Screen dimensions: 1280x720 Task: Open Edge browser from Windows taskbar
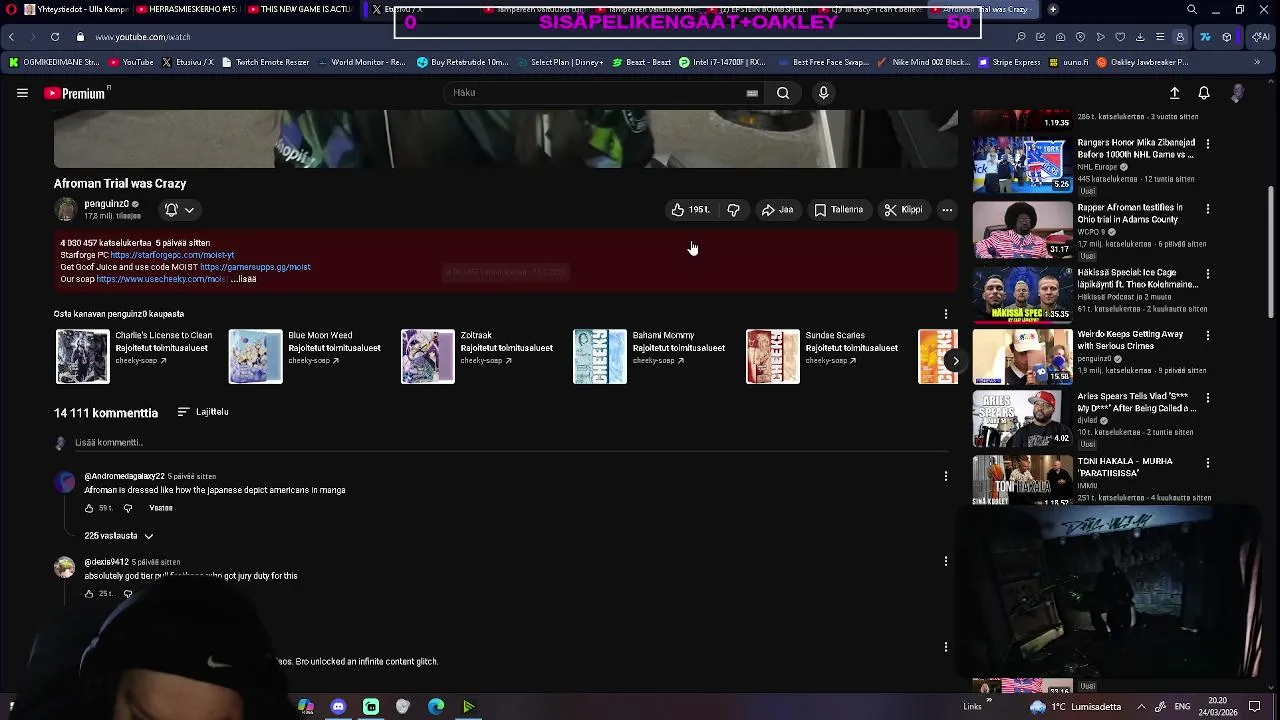(x=436, y=707)
